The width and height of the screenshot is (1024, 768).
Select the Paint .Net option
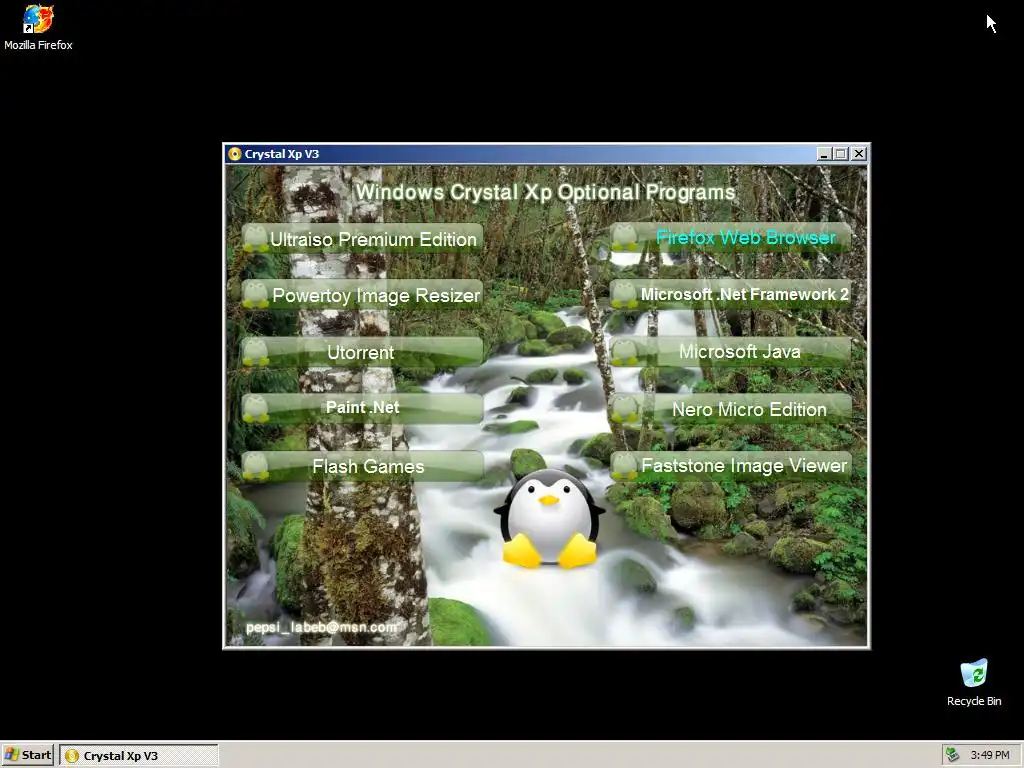click(362, 408)
